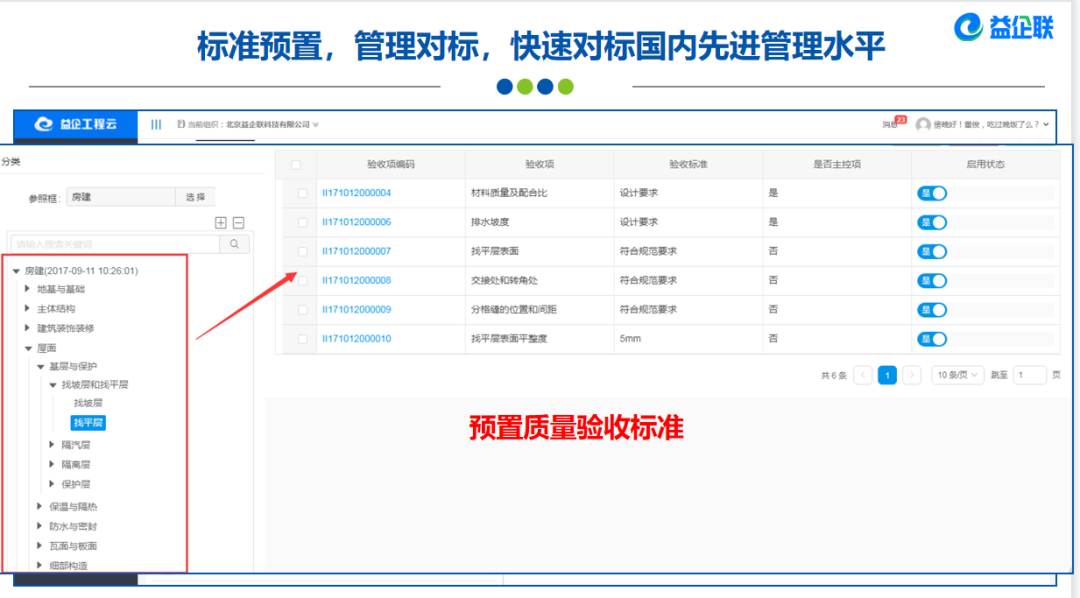The height and width of the screenshot is (598, 1080).
Task: Open link II171012000008
Action: pos(356,280)
